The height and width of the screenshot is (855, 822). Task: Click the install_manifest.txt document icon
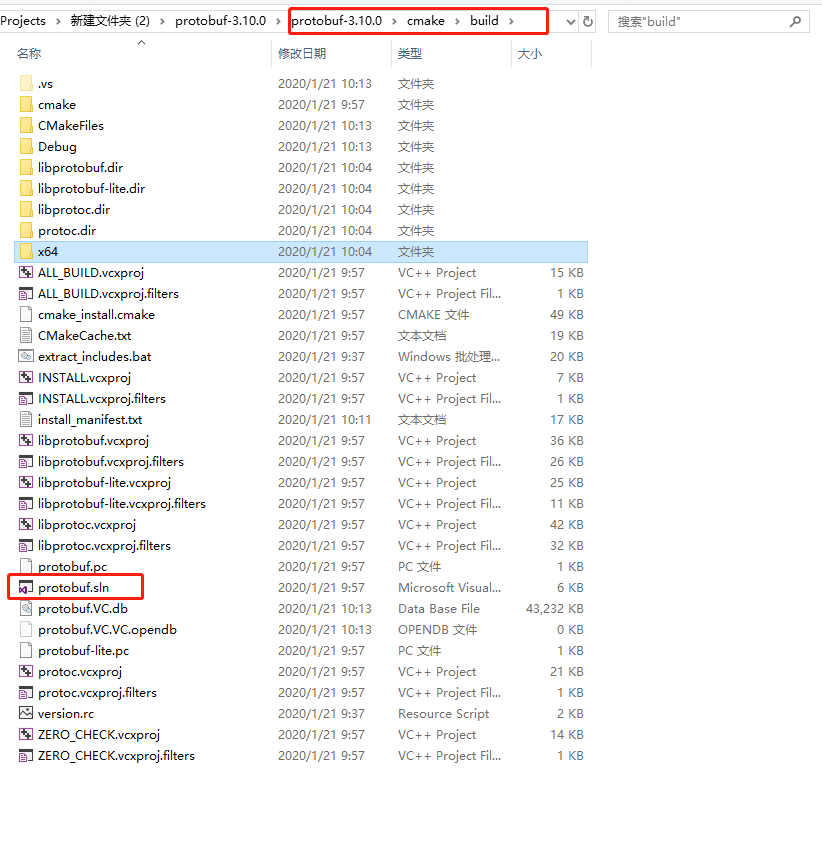26,419
